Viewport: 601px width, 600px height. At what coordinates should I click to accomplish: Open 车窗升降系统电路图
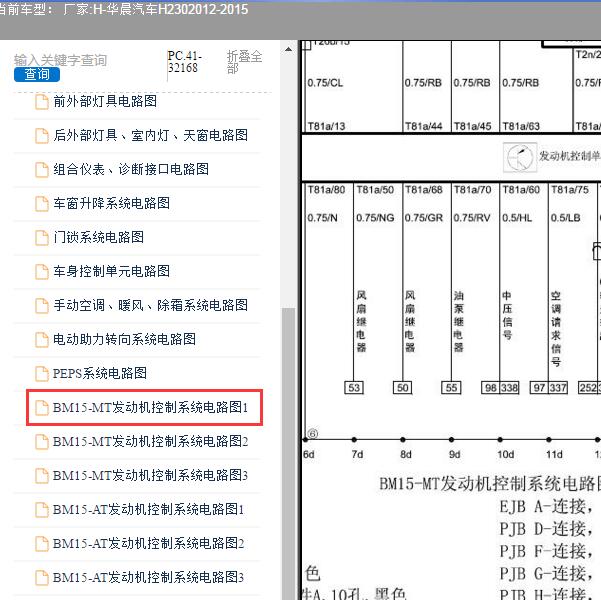pyautogui.click(x=112, y=203)
